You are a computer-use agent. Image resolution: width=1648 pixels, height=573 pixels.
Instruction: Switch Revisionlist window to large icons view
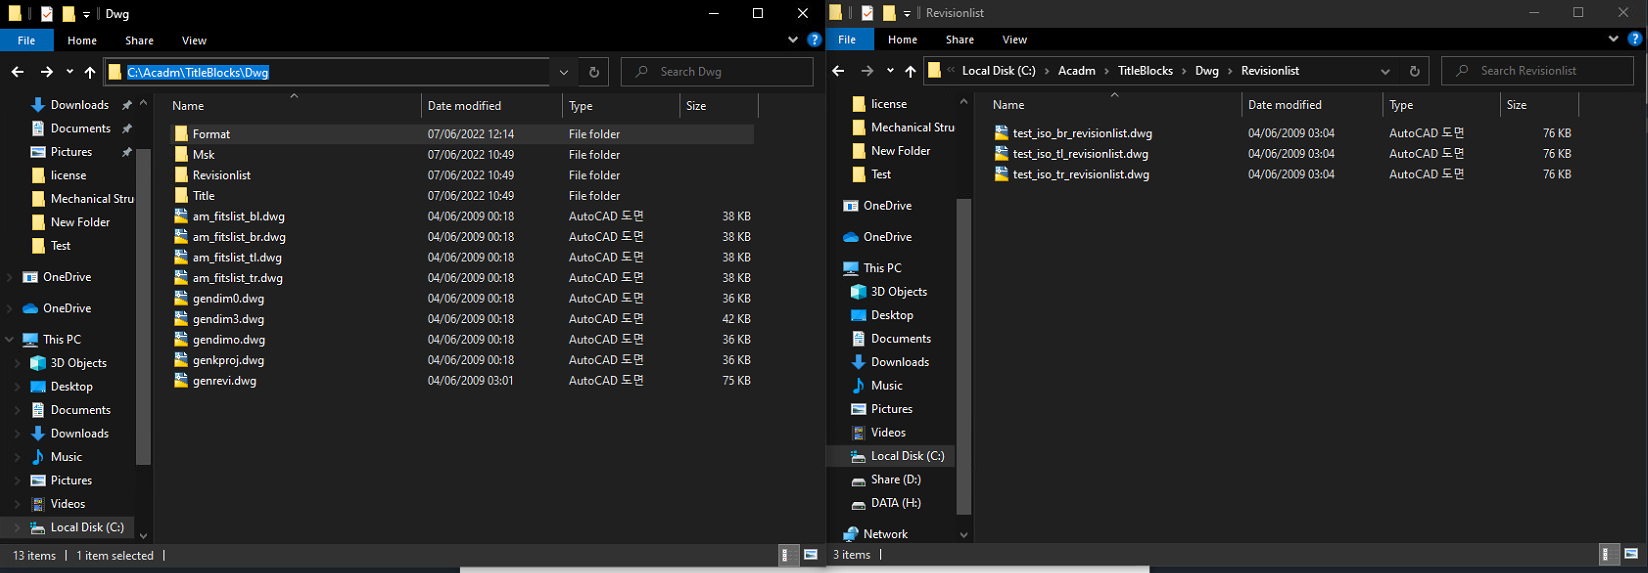1631,554
